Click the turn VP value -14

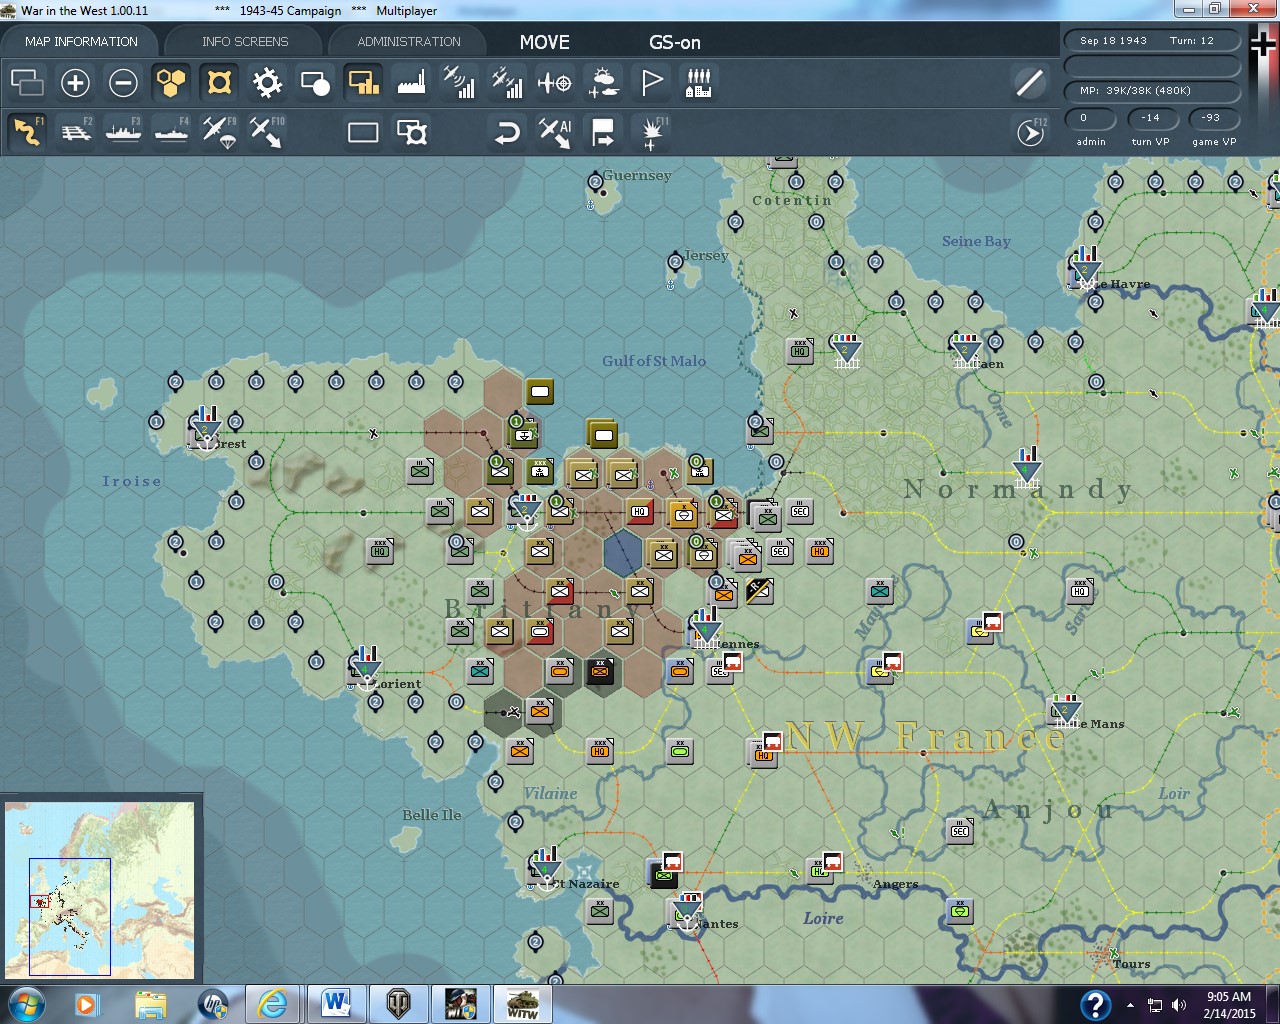1151,118
